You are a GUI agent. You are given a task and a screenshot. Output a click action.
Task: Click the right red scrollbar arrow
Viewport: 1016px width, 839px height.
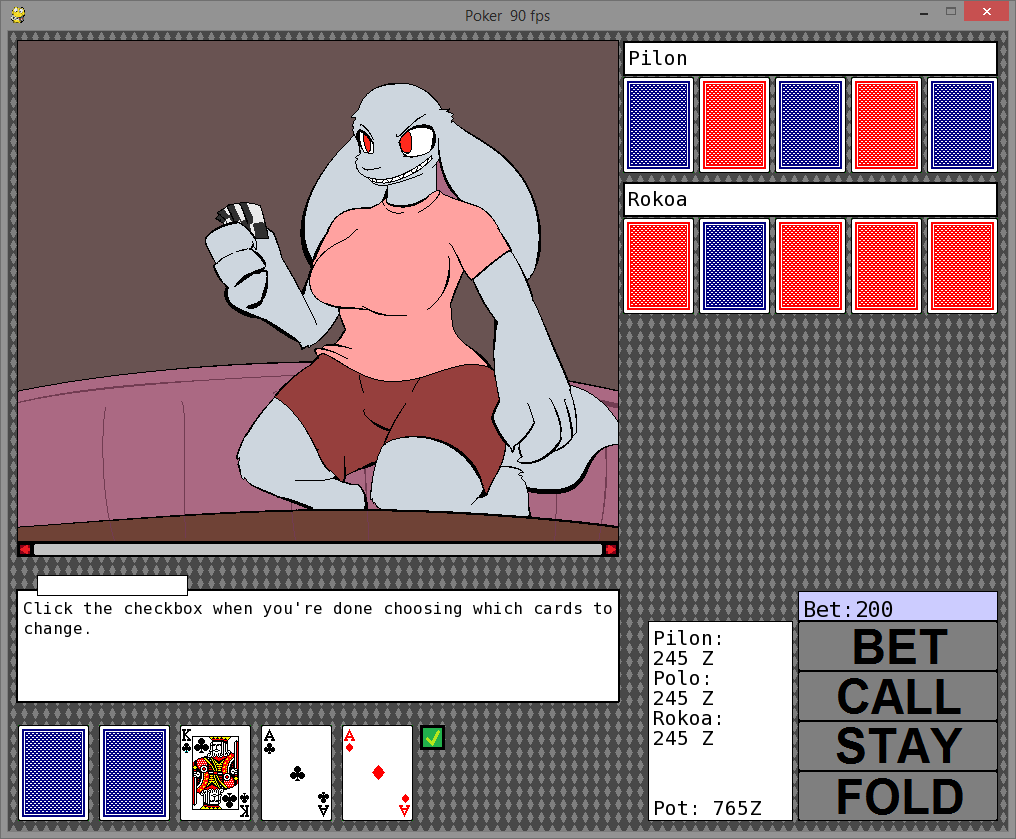pyautogui.click(x=610, y=549)
